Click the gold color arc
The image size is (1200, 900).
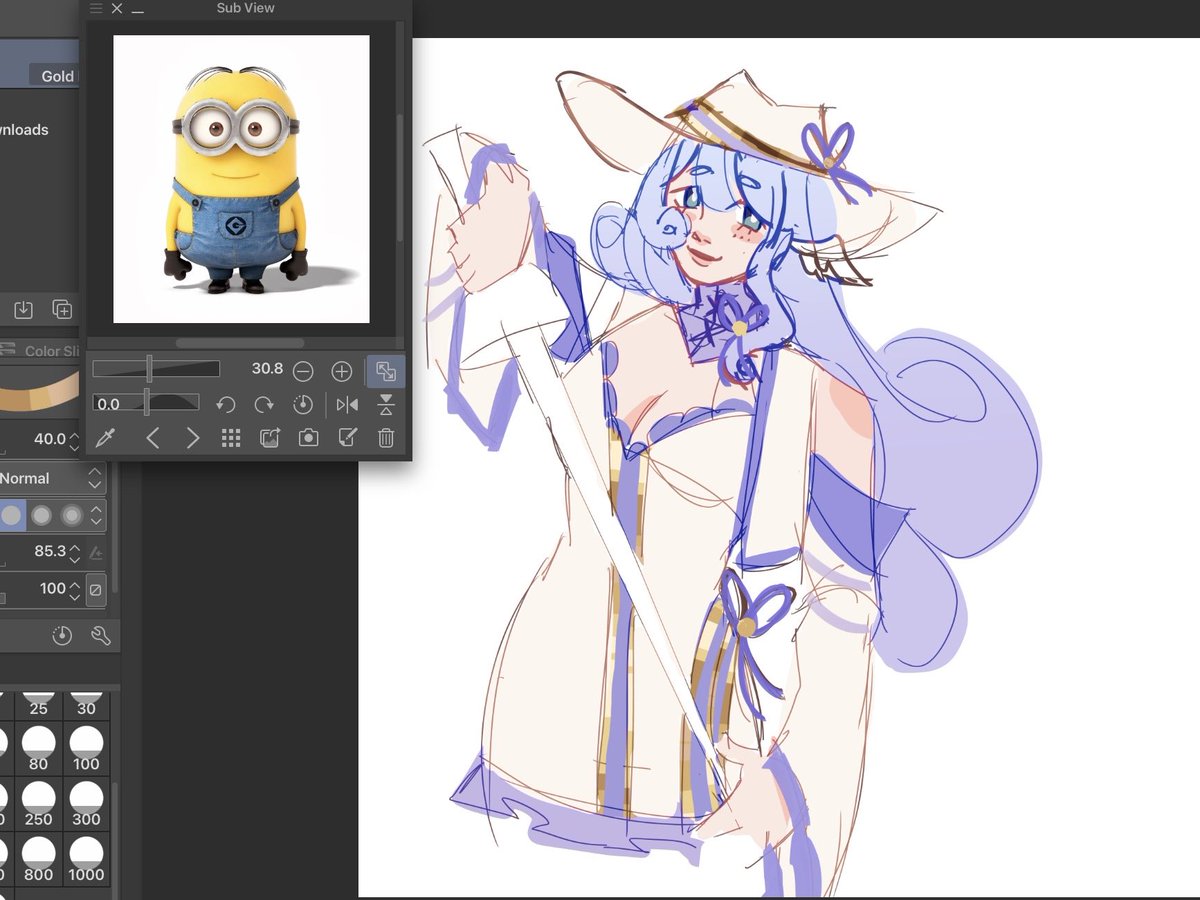click(x=40, y=392)
